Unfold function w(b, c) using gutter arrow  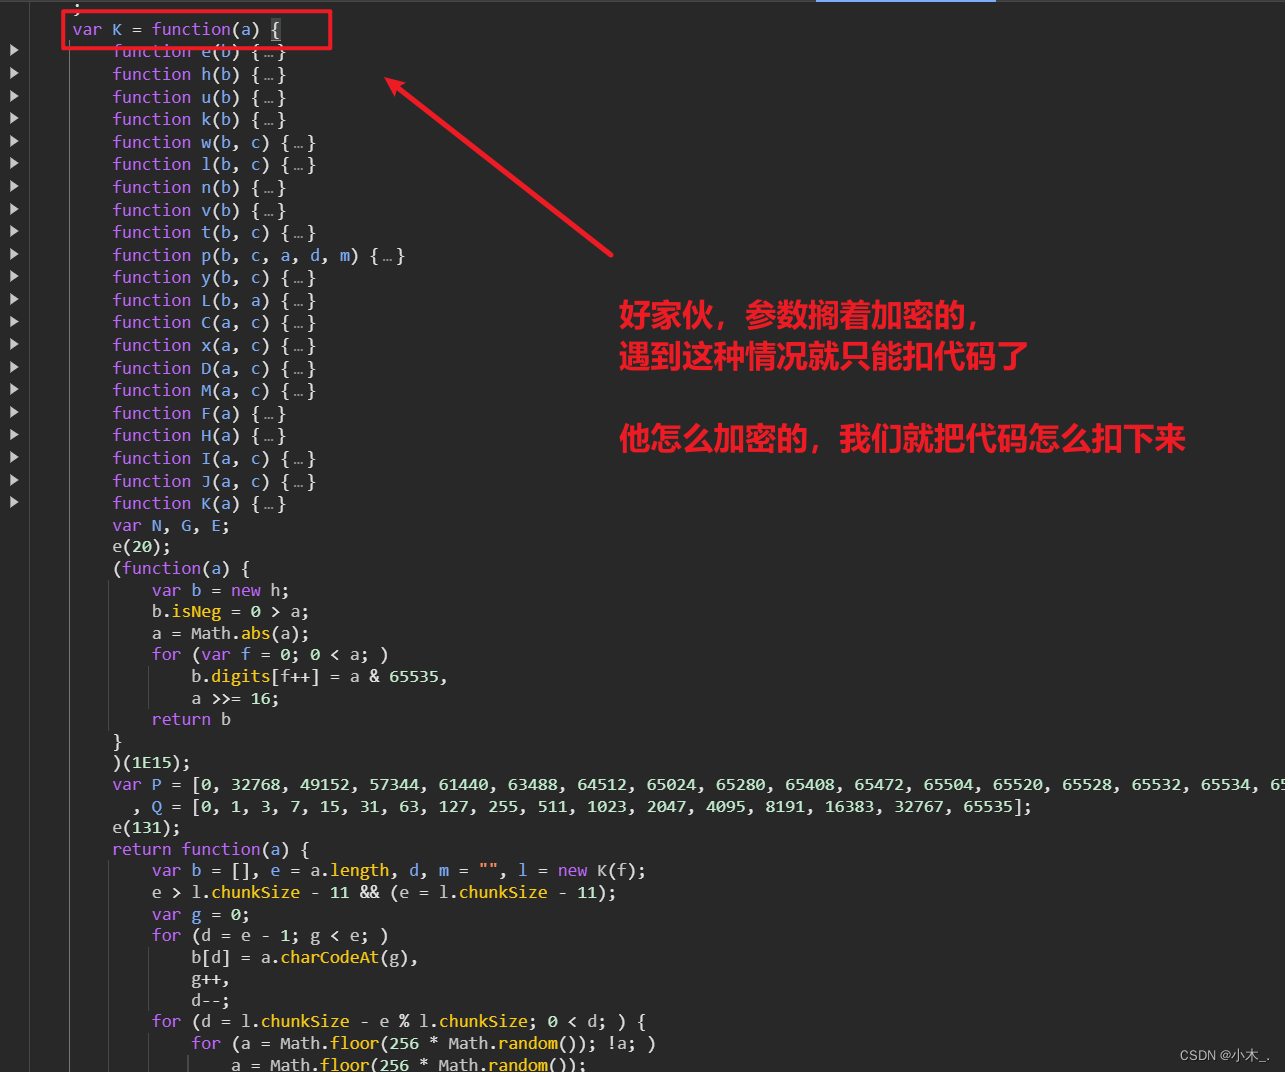pos(14,141)
